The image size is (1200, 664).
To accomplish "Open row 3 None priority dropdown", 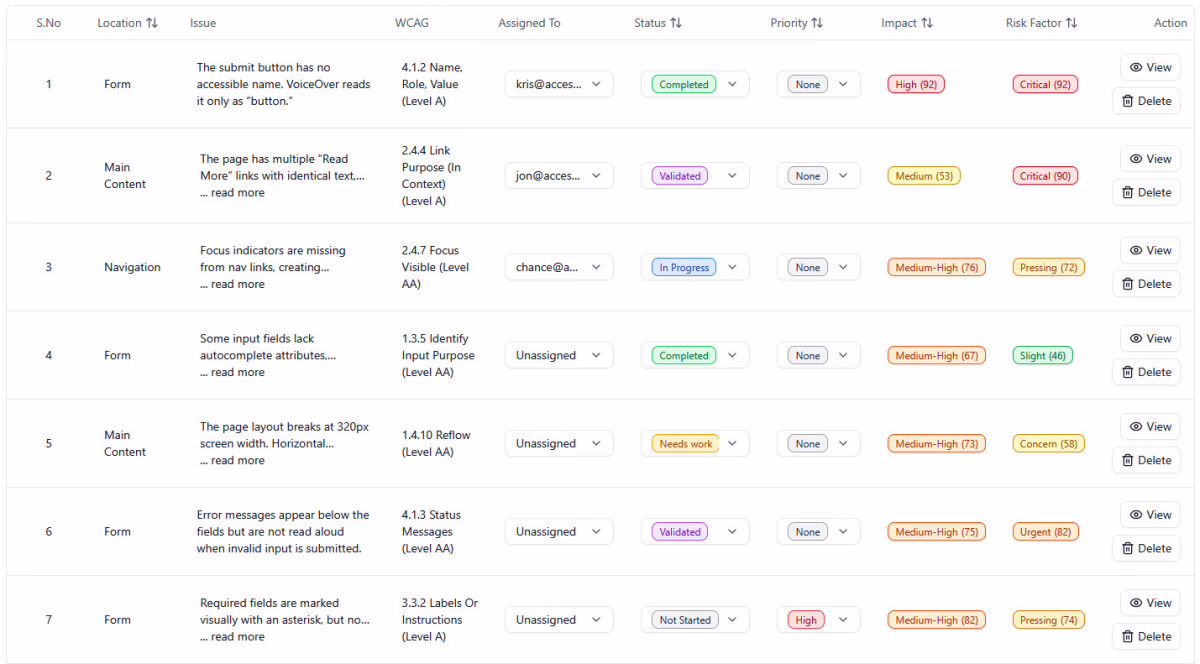I will [819, 268].
